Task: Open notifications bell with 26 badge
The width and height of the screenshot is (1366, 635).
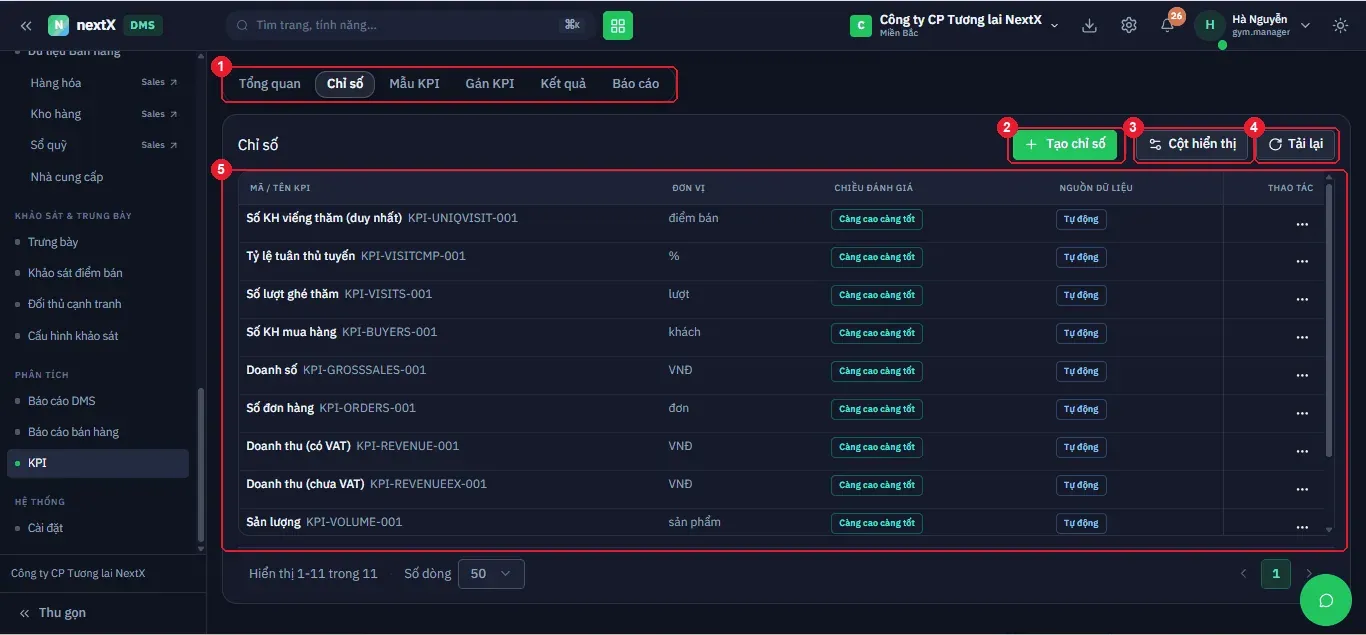Action: coord(1168,25)
